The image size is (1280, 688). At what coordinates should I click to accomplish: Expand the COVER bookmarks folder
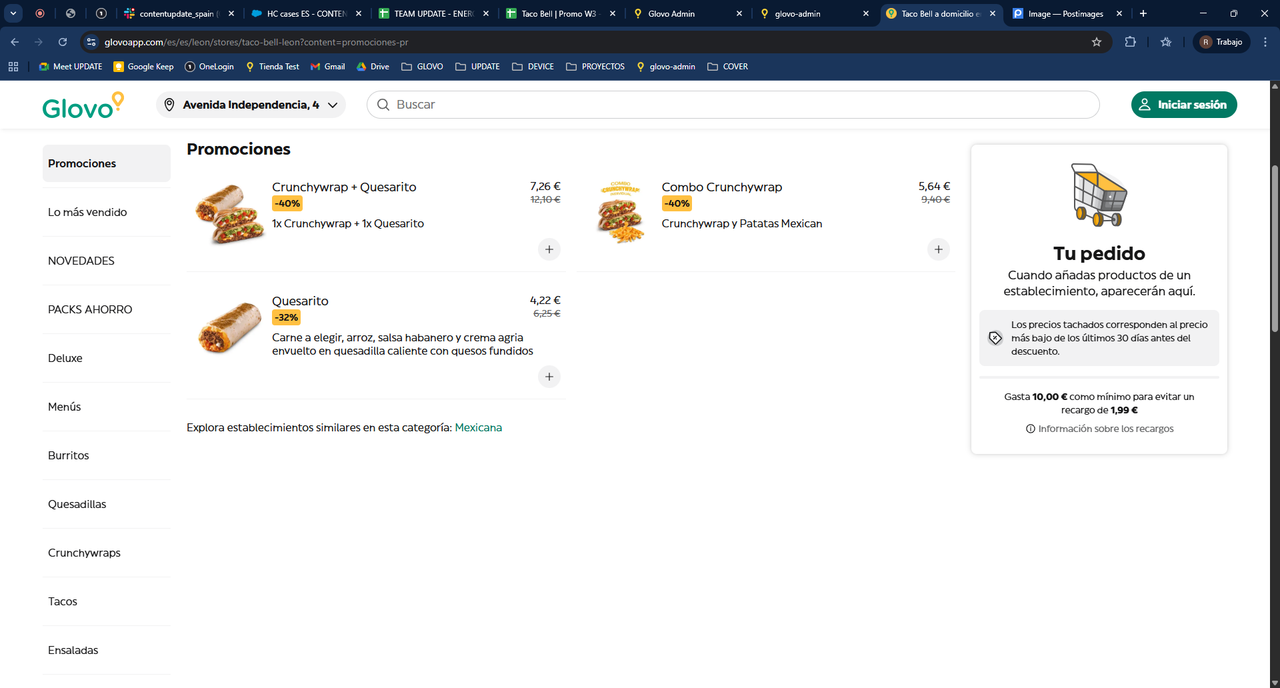[x=727, y=67]
